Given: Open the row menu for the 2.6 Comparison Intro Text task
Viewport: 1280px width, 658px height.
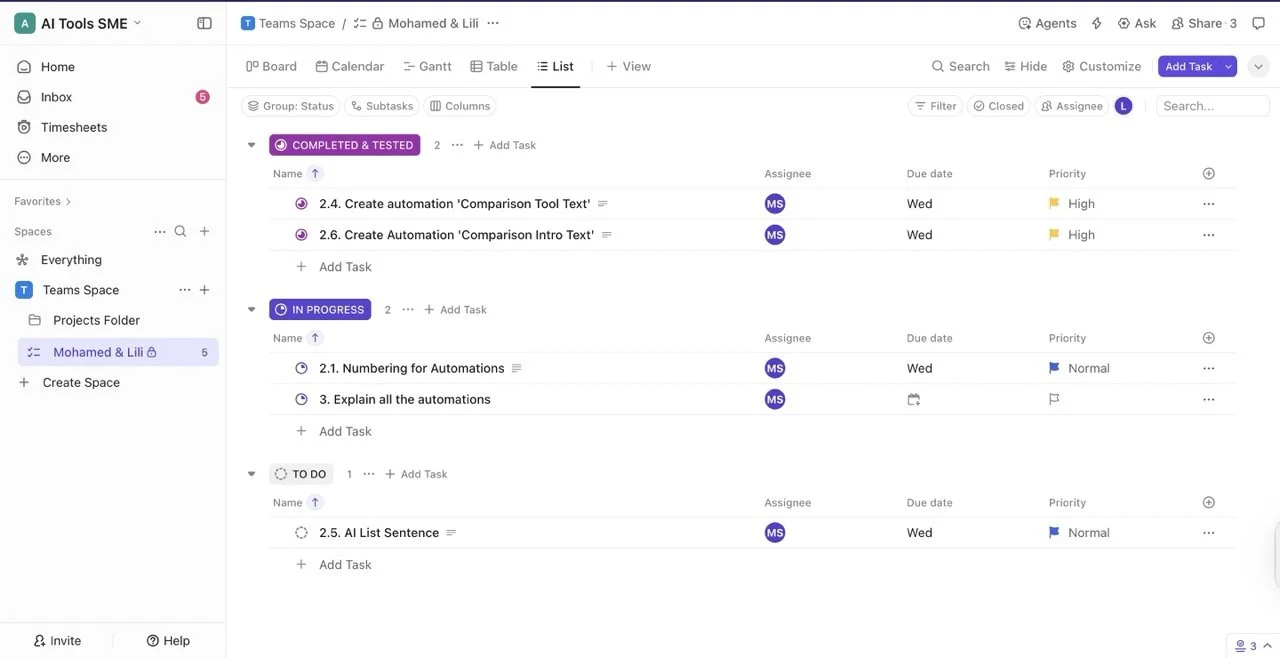Looking at the screenshot, I should tap(1209, 235).
